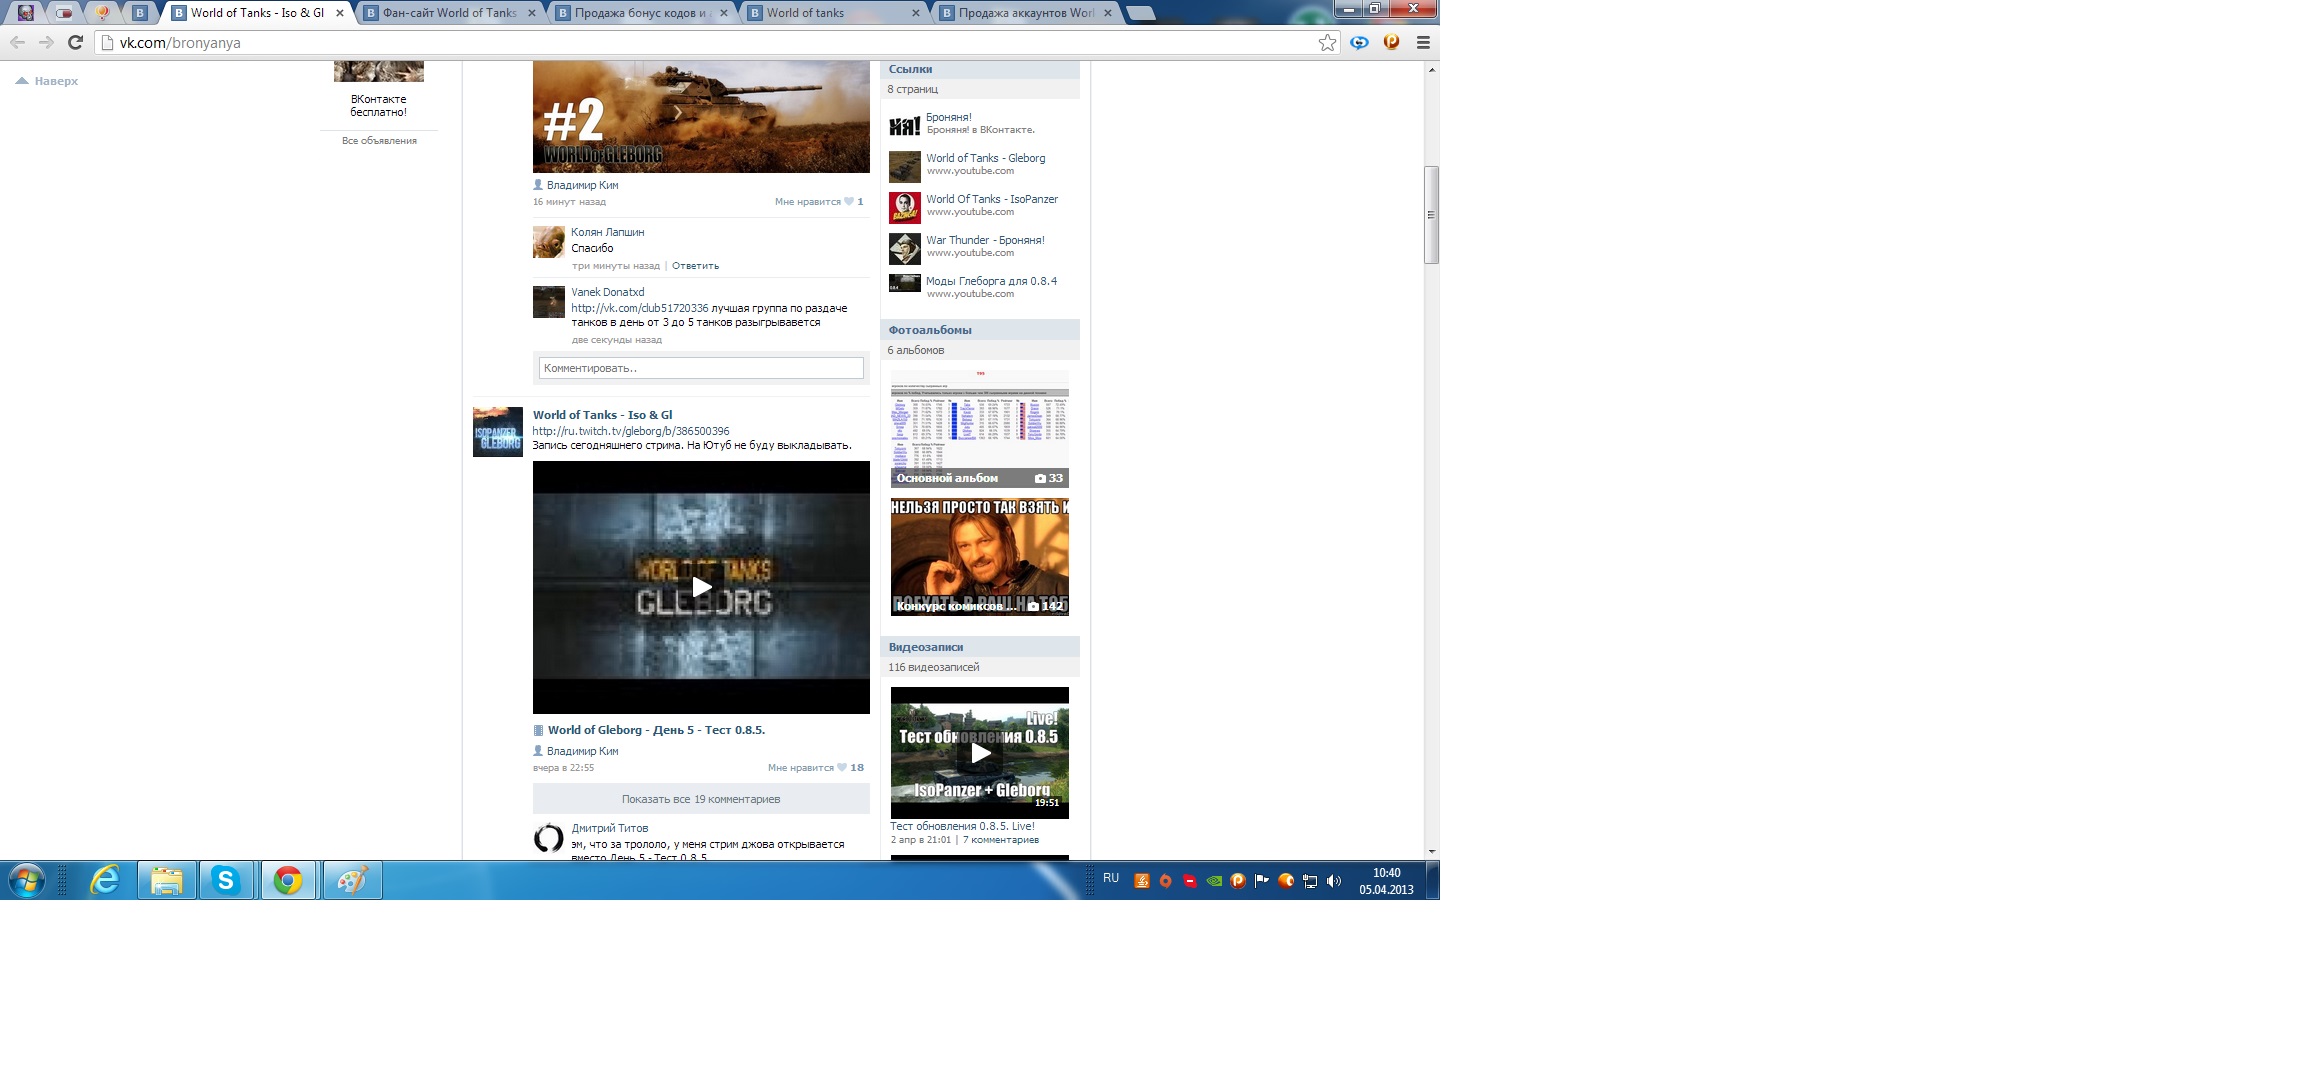2316x1086 pixels.
Task: Open the ru.twitch.tv/gleborg stream link
Action: [x=631, y=431]
